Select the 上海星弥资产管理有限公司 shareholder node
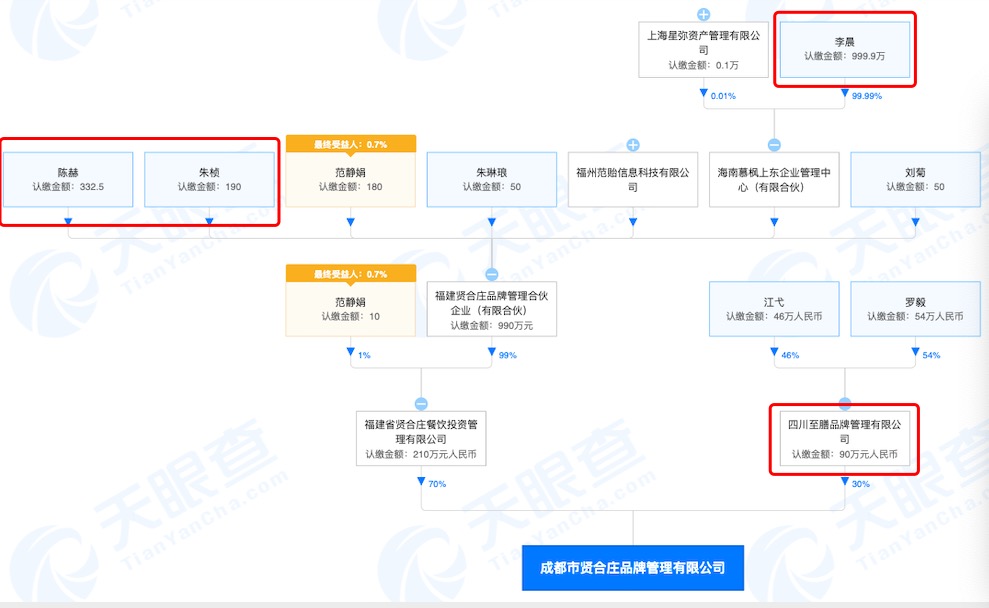The height and width of the screenshot is (608, 989). pos(703,50)
